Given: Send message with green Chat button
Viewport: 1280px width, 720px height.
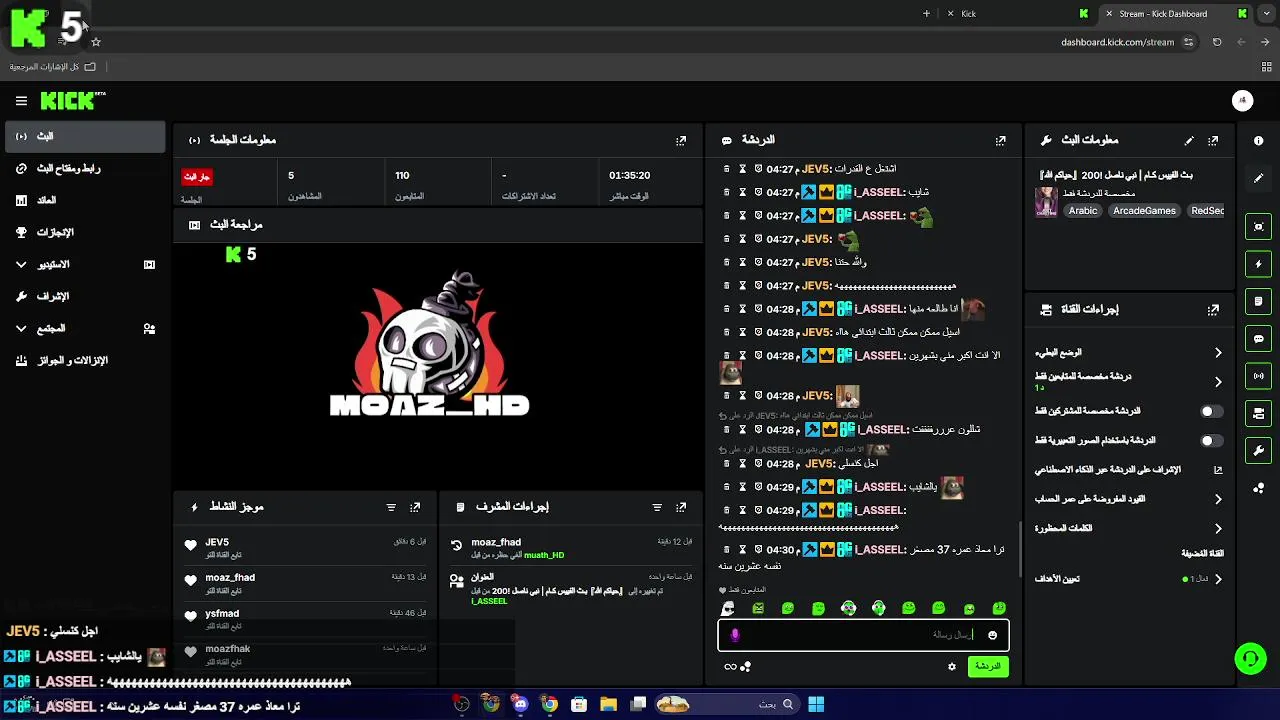Looking at the screenshot, I should click(988, 667).
